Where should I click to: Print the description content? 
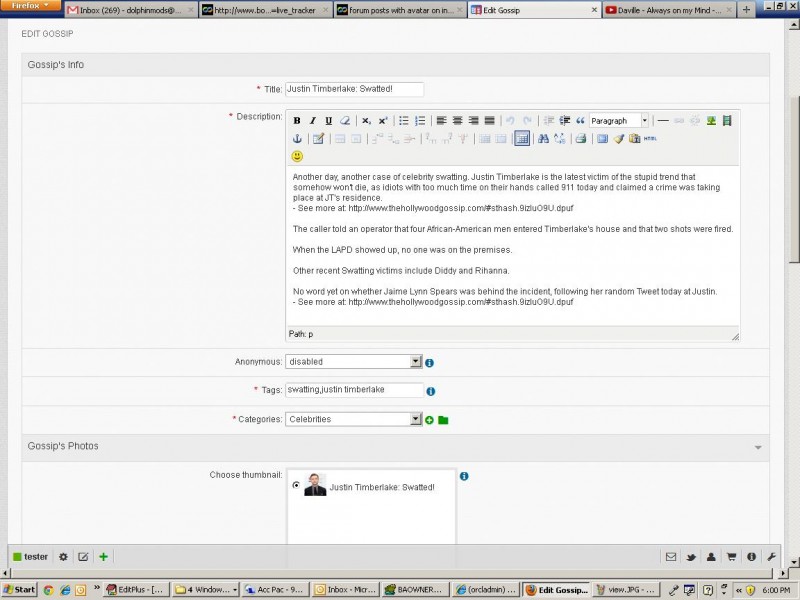coord(581,139)
